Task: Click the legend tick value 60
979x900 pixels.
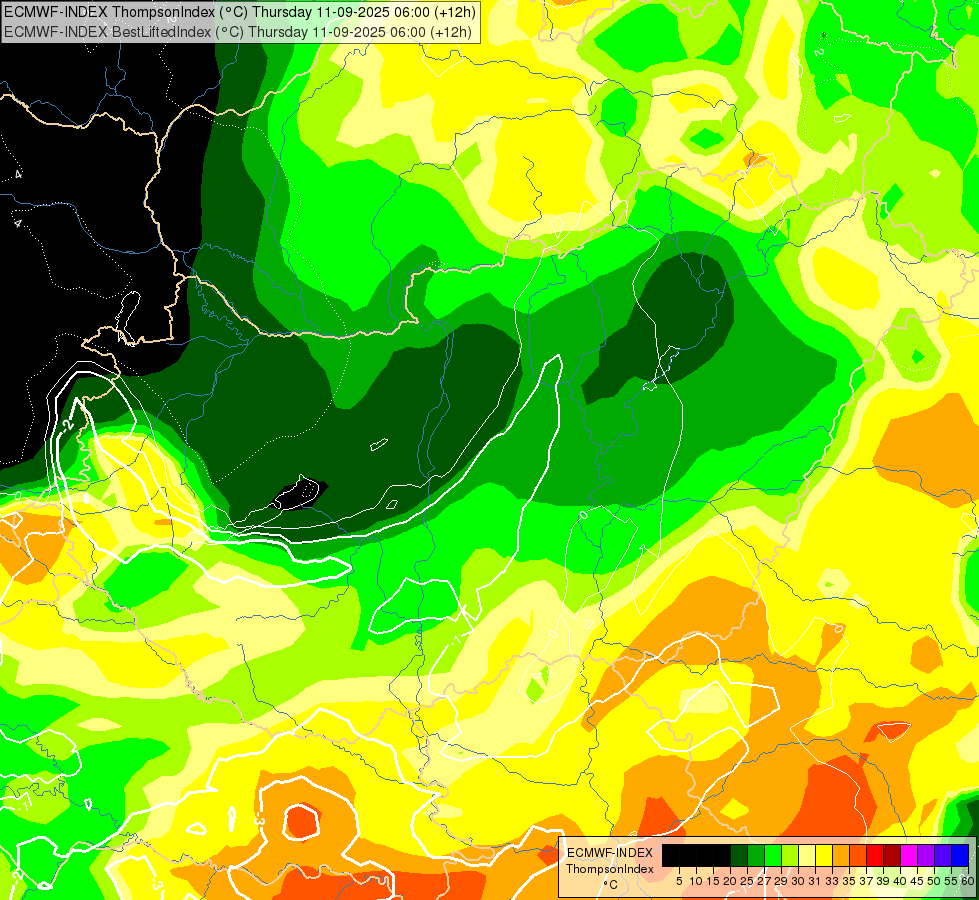Action: click(968, 881)
